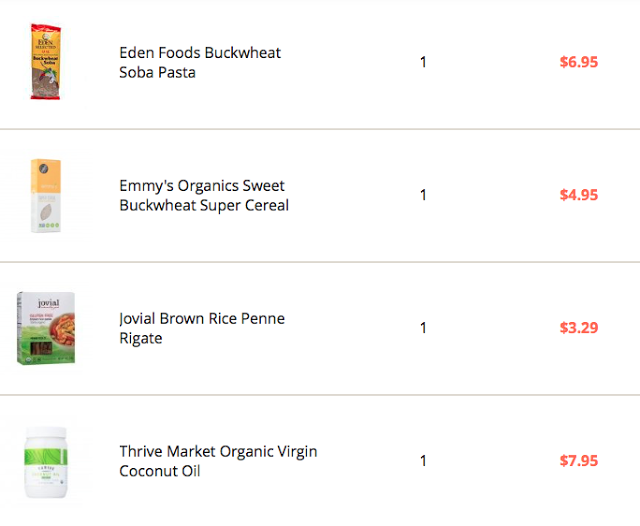The width and height of the screenshot is (640, 526).
Task: Select the quantity for Emmy's buckwheat cereal
Action: point(423,195)
